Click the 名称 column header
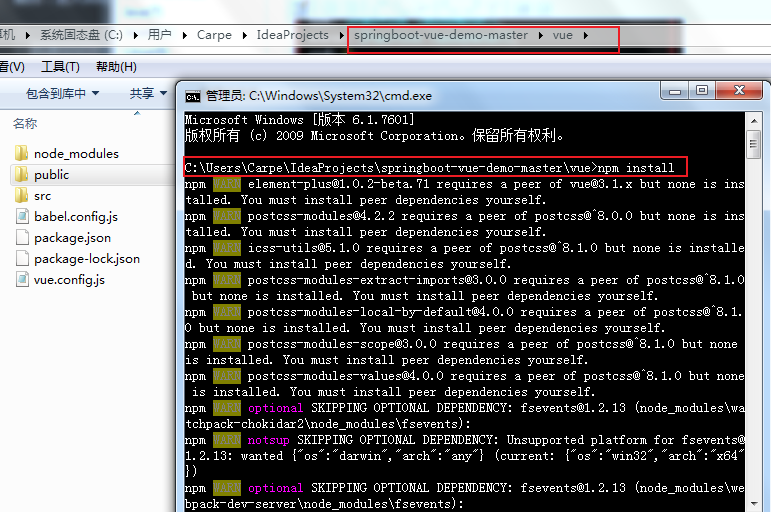 point(25,123)
